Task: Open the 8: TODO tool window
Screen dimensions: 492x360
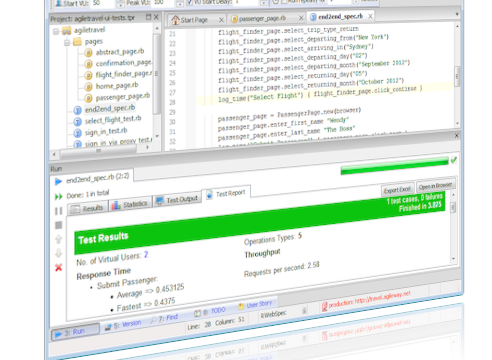Action: tap(210, 312)
